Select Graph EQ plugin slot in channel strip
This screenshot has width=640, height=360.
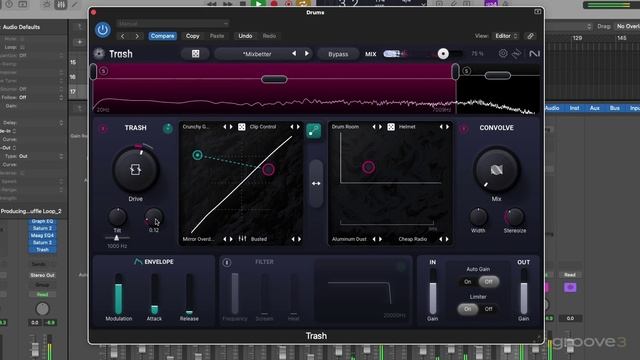[42, 221]
